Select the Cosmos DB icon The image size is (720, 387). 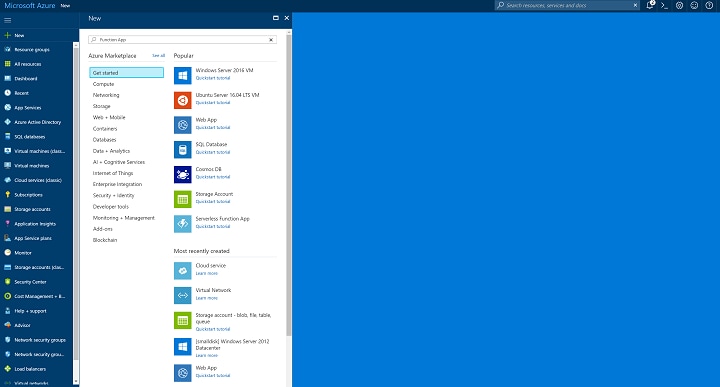pyautogui.click(x=182, y=174)
